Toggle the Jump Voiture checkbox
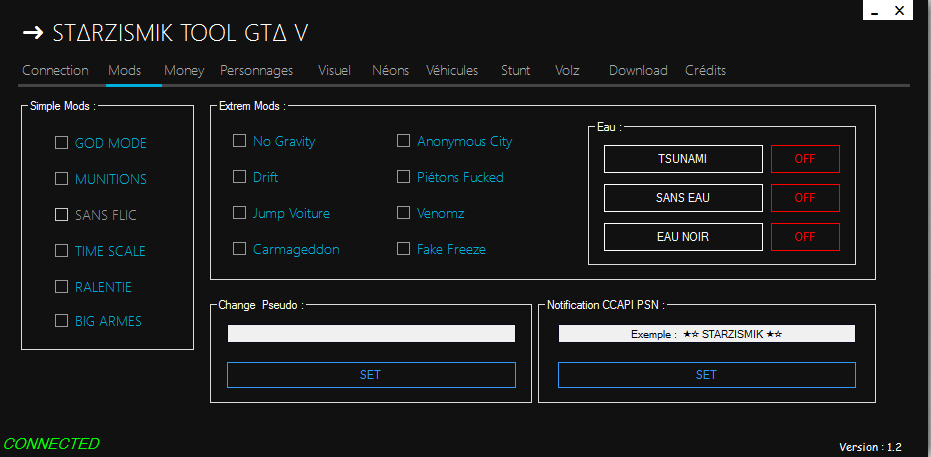Image resolution: width=931 pixels, height=457 pixels. tap(239, 212)
